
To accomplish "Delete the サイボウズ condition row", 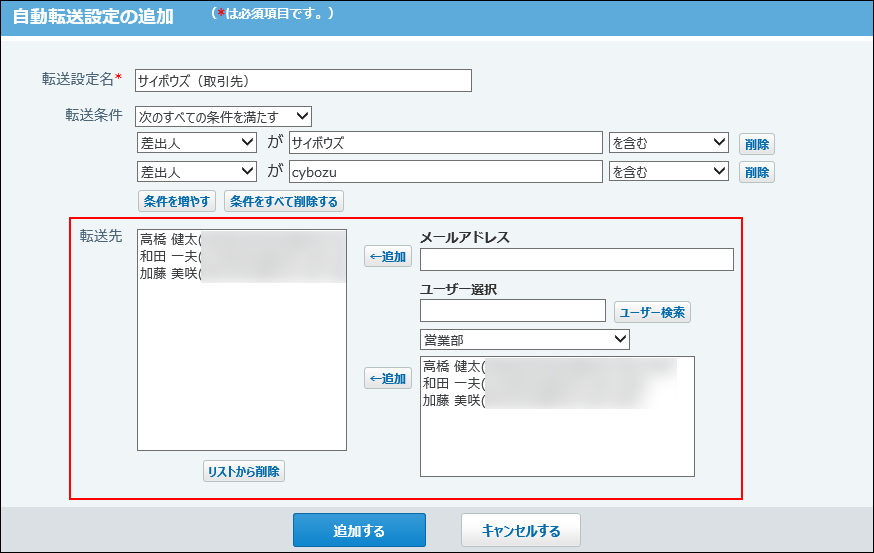I will pos(756,144).
